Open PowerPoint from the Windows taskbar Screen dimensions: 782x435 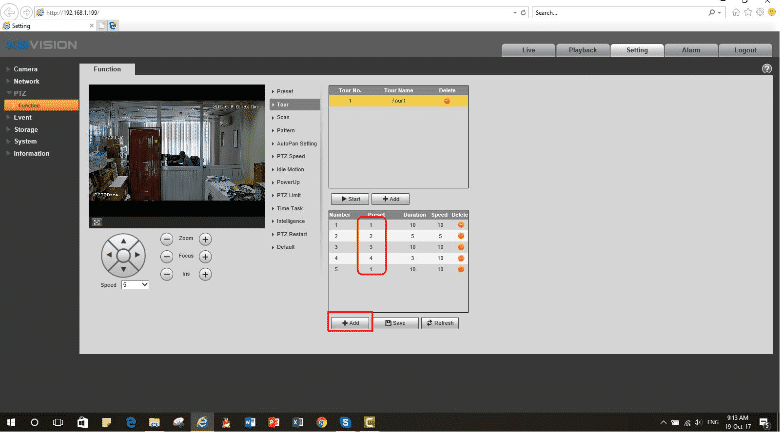(273, 422)
